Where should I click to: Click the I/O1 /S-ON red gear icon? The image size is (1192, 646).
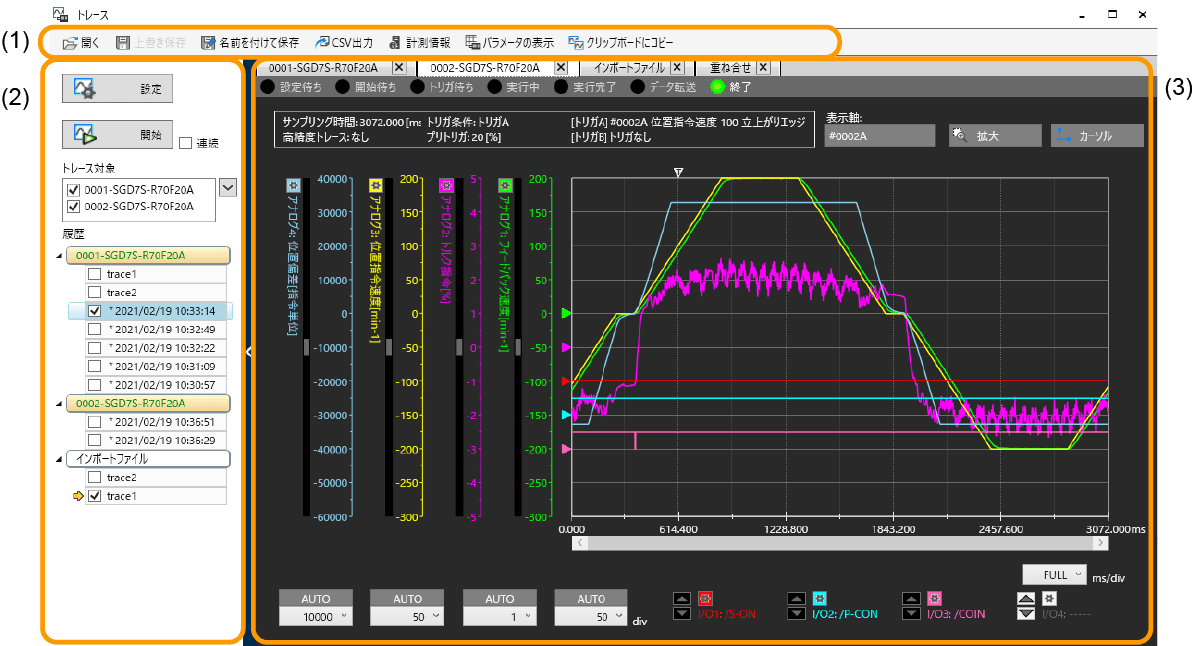pos(705,598)
